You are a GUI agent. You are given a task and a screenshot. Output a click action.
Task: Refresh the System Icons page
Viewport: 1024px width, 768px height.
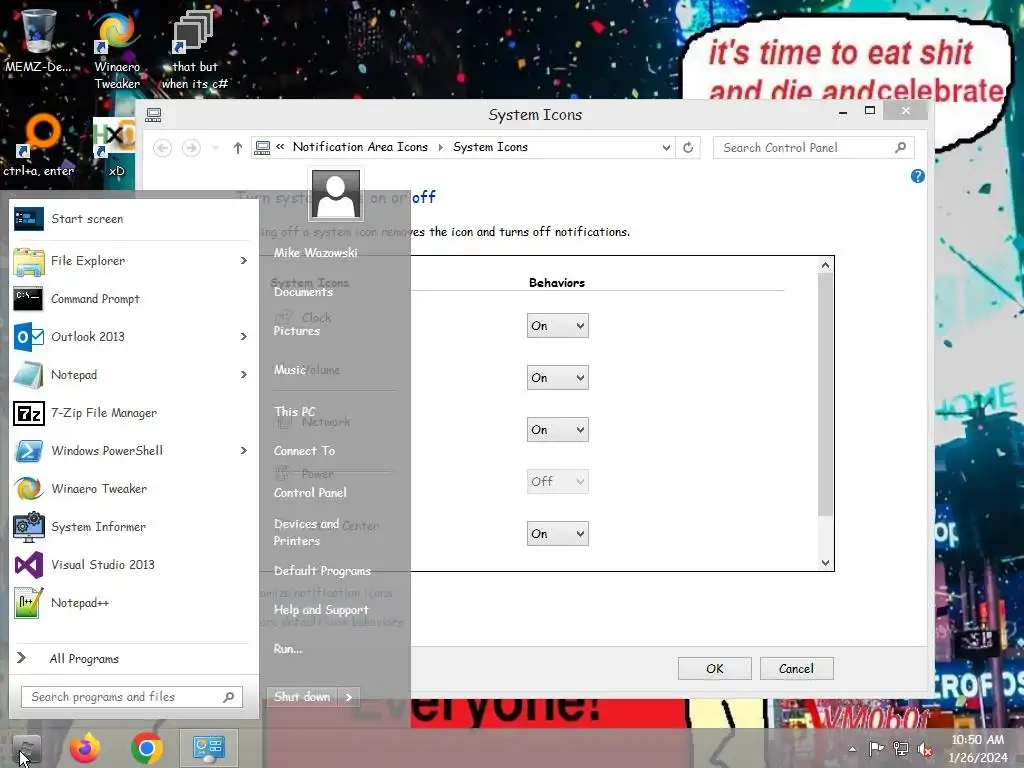coord(688,148)
